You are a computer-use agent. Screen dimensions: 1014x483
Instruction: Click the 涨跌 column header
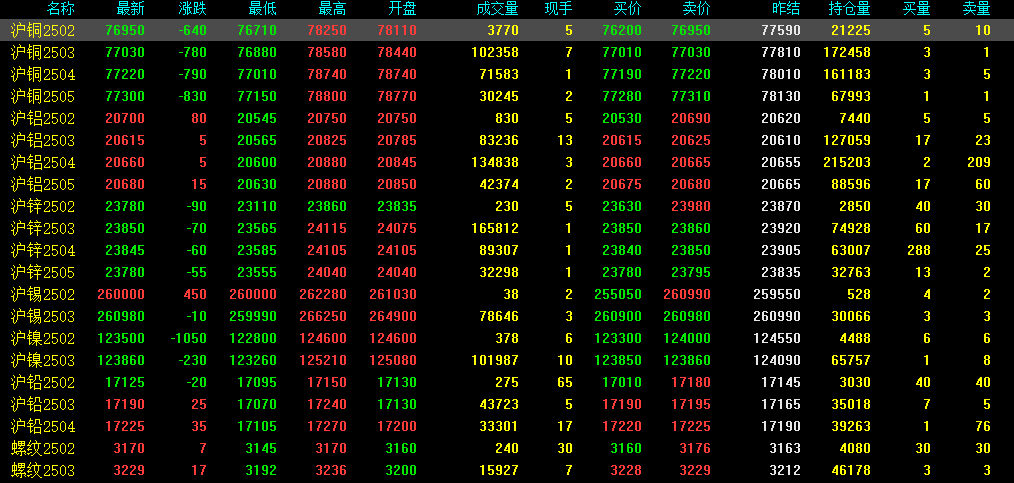coord(193,8)
